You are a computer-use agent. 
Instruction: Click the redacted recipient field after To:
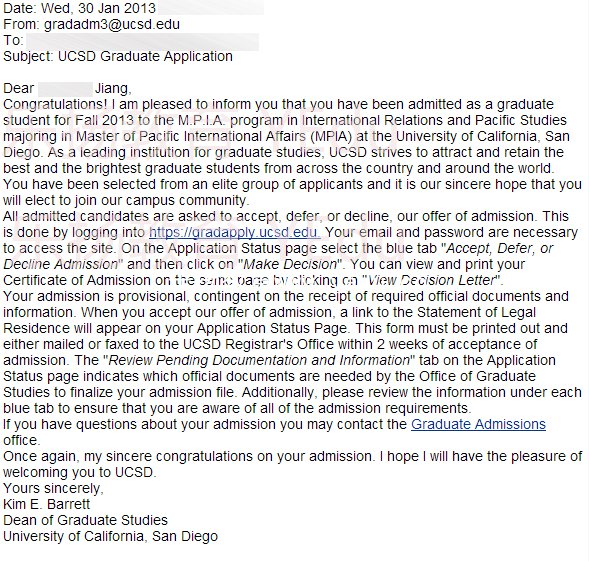pyautogui.click(x=143, y=41)
